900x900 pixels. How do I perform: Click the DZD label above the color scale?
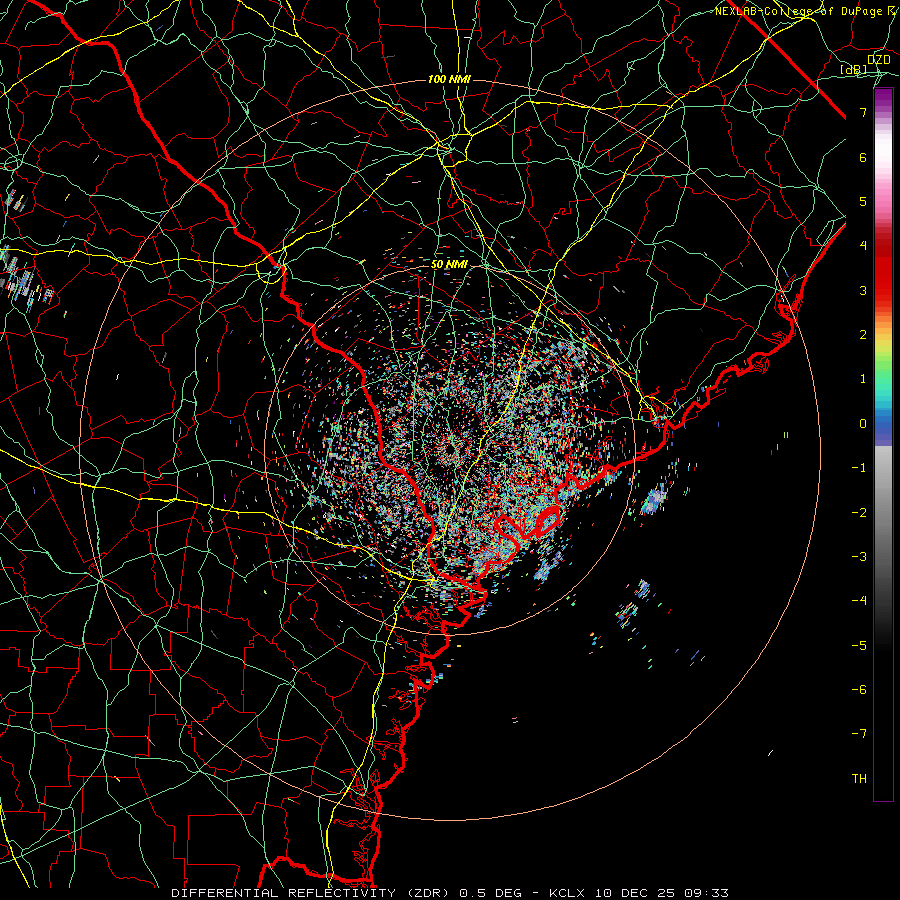click(879, 59)
